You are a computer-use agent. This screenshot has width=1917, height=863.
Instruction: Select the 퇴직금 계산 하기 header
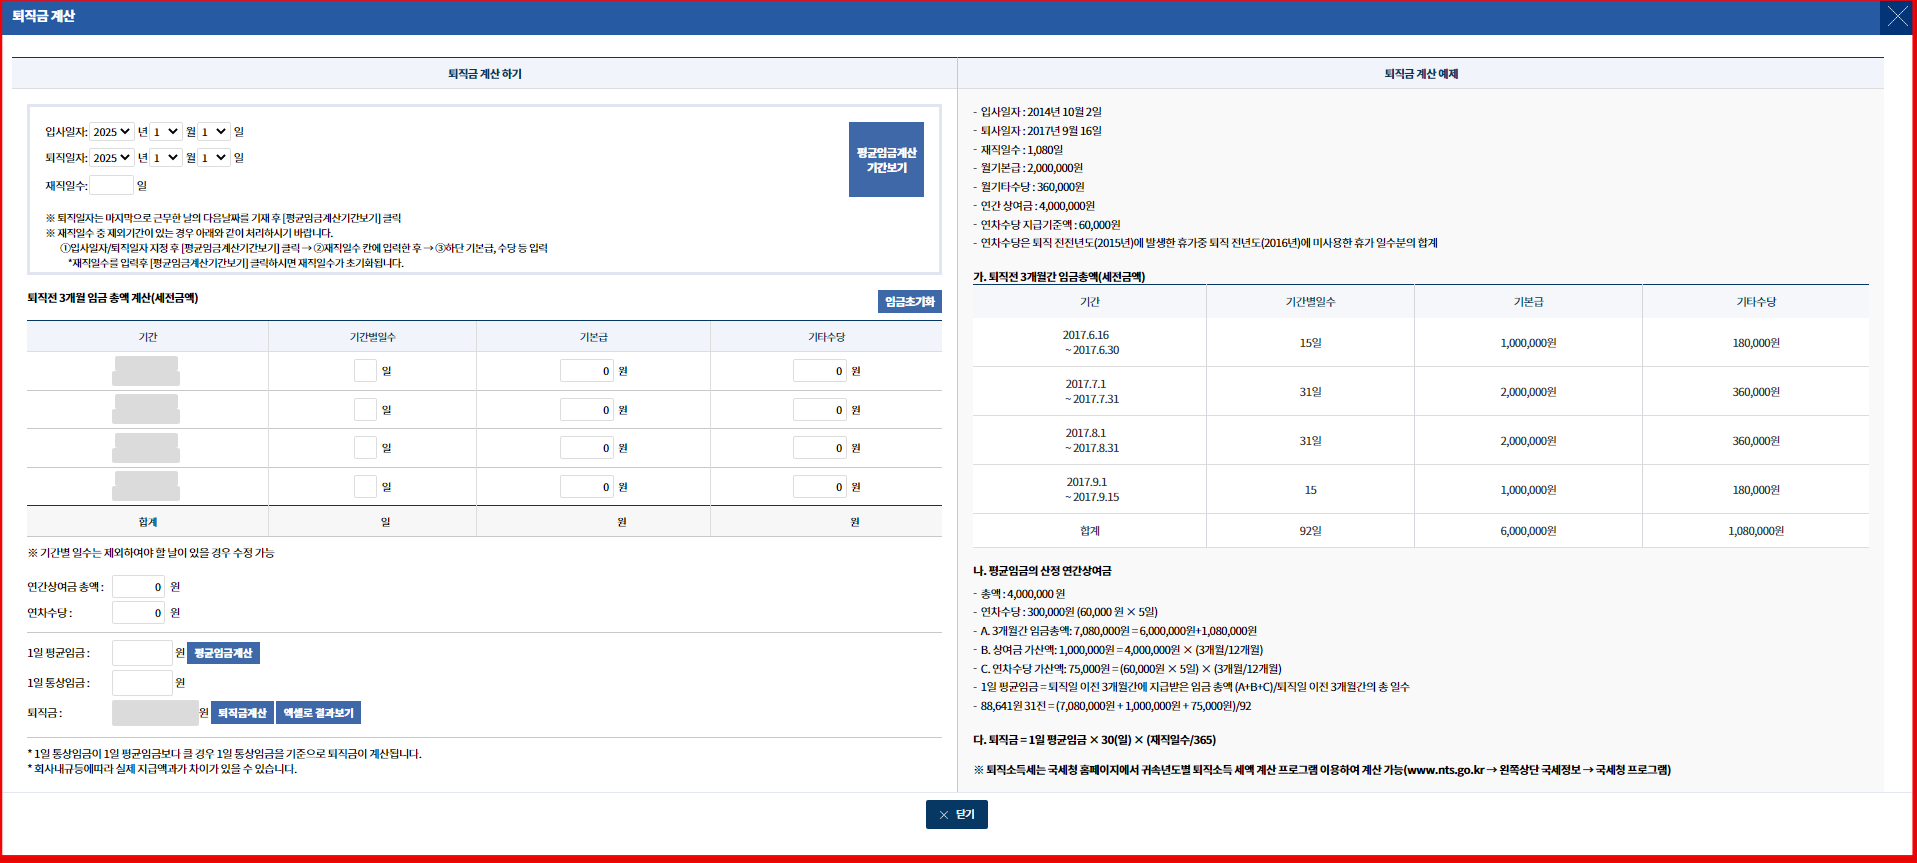[x=485, y=74]
